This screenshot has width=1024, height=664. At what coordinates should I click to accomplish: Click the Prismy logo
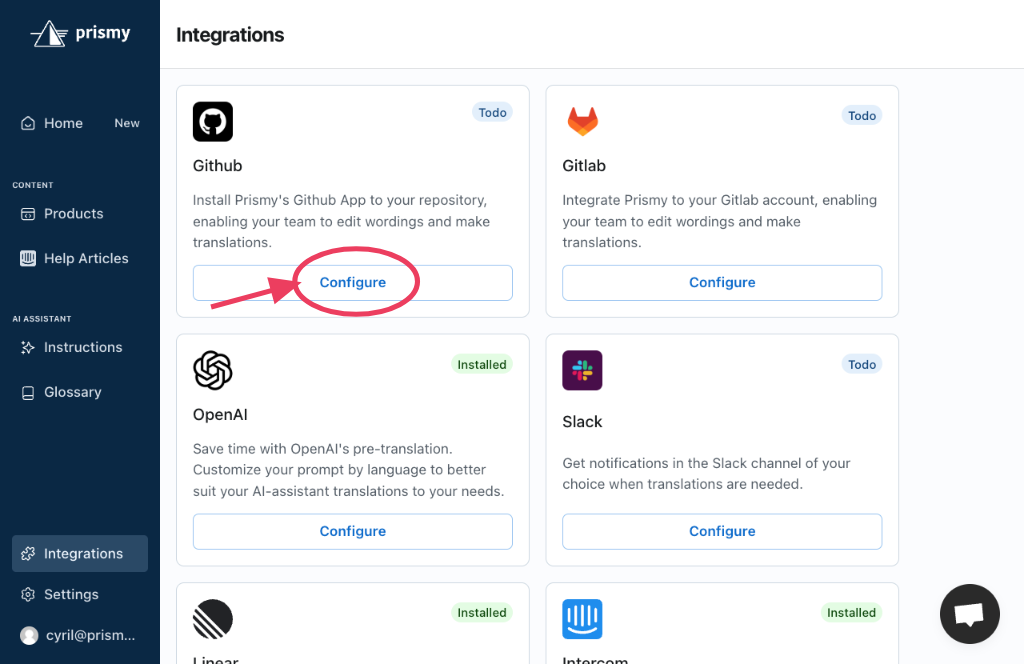pyautogui.click(x=80, y=33)
